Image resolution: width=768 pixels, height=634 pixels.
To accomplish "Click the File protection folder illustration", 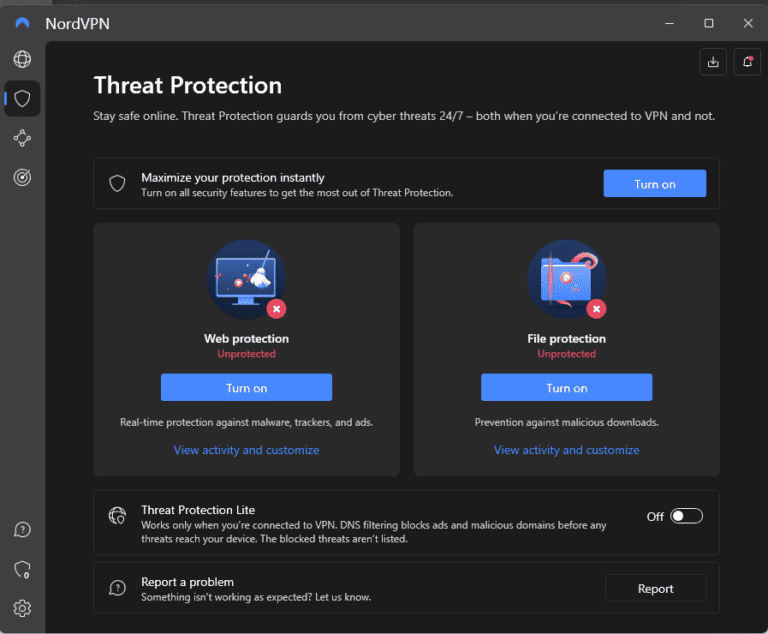I will point(567,280).
